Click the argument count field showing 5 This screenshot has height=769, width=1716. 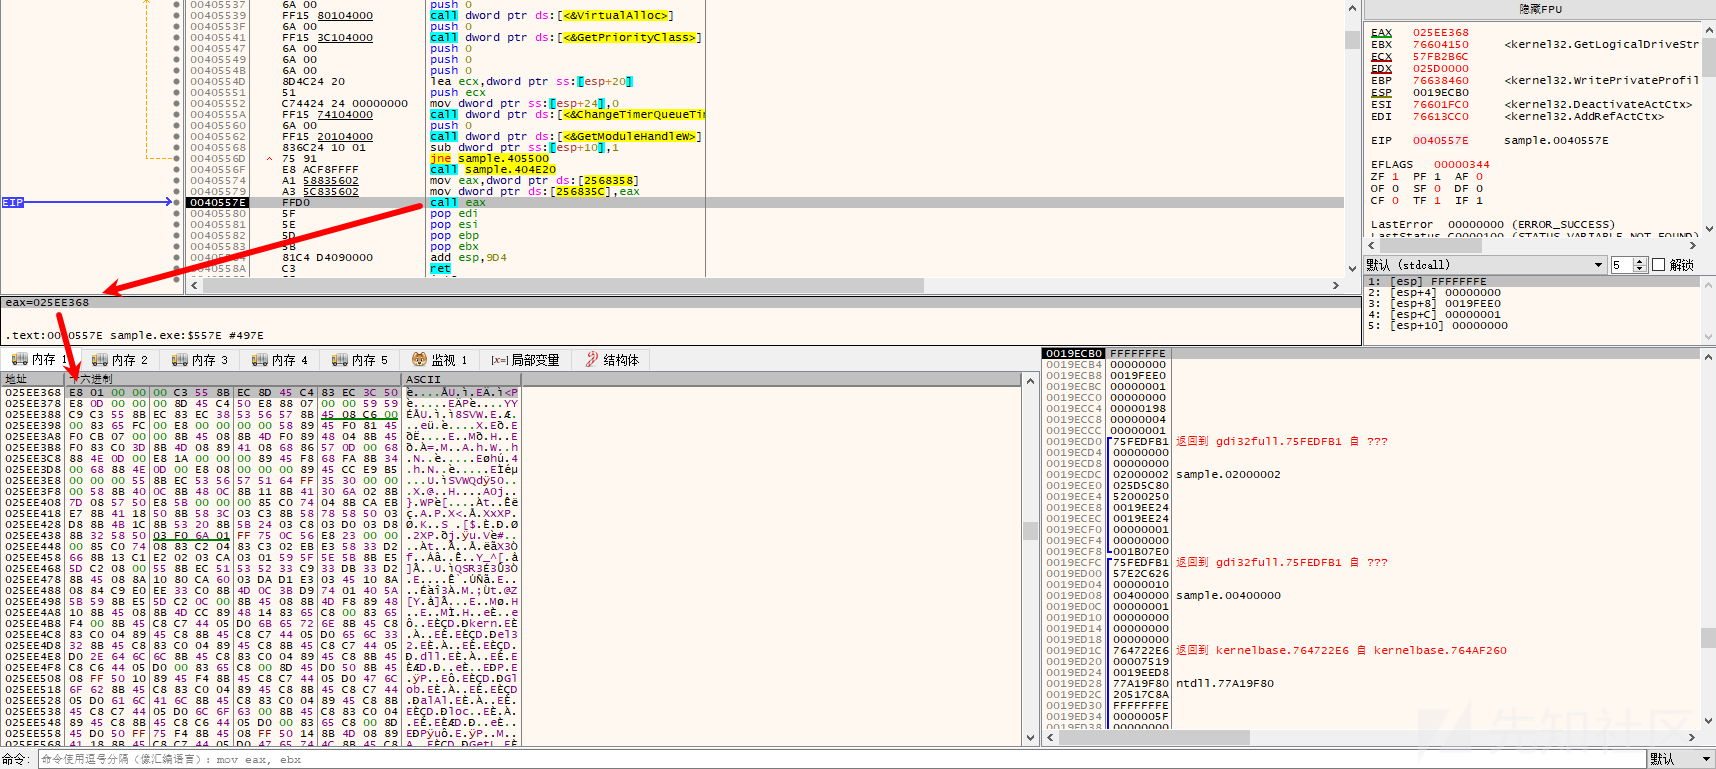pos(1622,265)
